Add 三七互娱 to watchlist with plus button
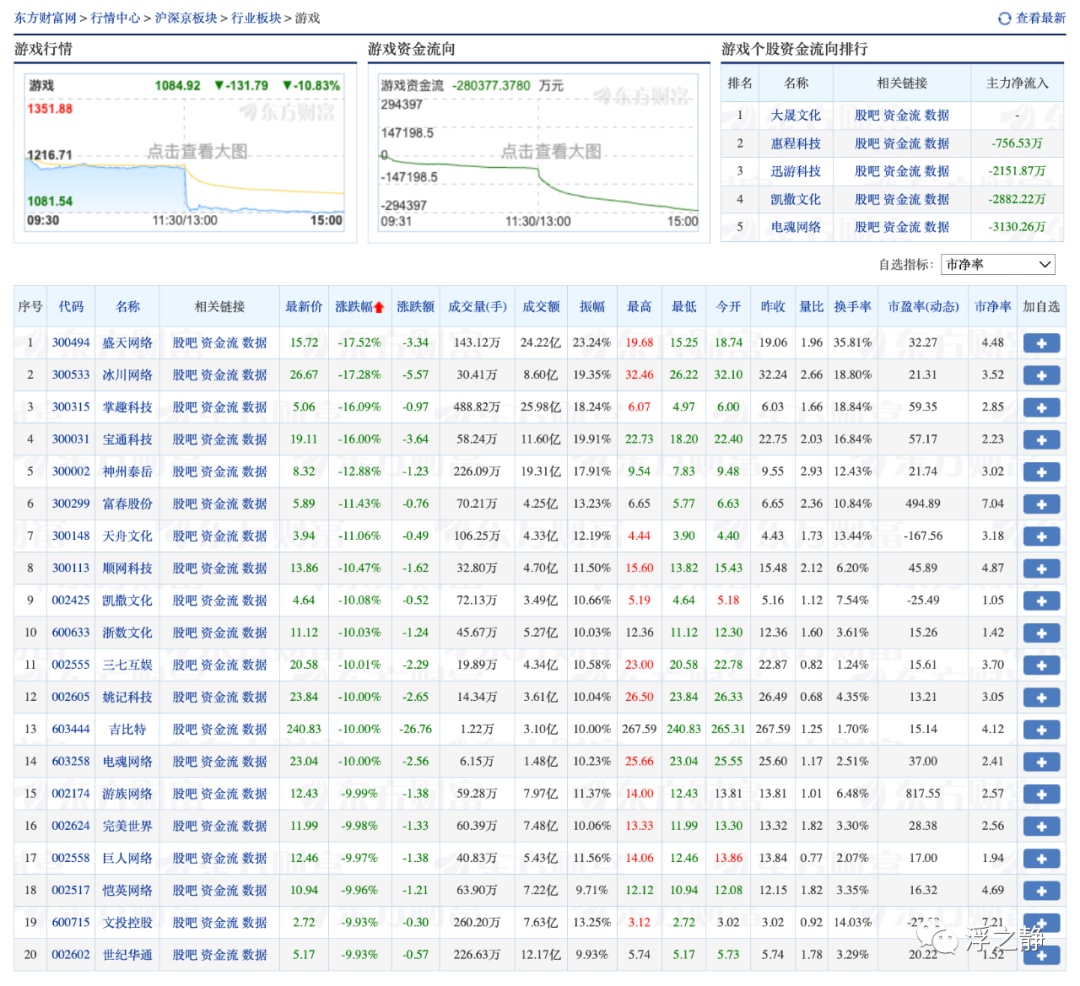This screenshot has width=1080, height=986. pos(1041,665)
